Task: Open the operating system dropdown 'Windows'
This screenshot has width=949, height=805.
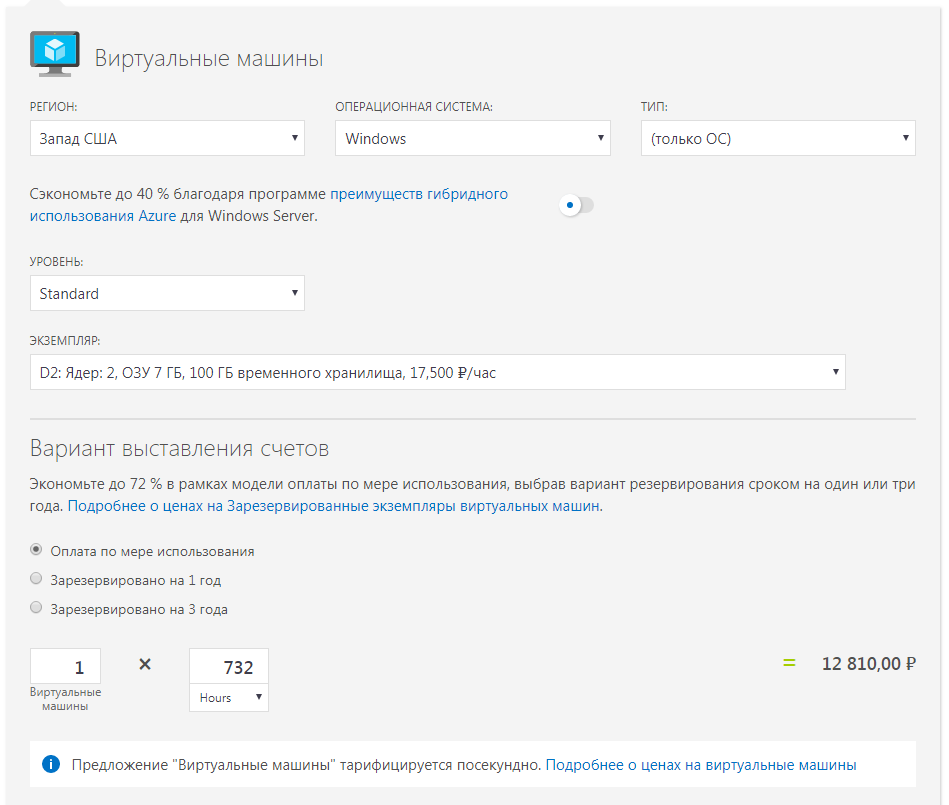Action: click(473, 138)
